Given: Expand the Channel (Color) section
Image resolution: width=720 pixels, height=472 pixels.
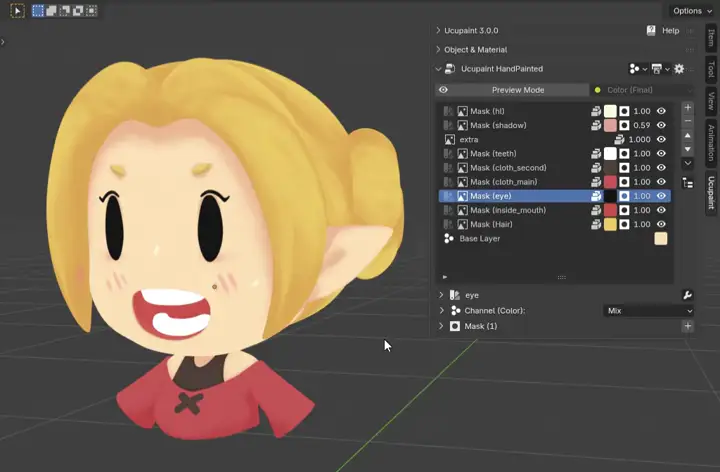Looking at the screenshot, I should coord(441,311).
